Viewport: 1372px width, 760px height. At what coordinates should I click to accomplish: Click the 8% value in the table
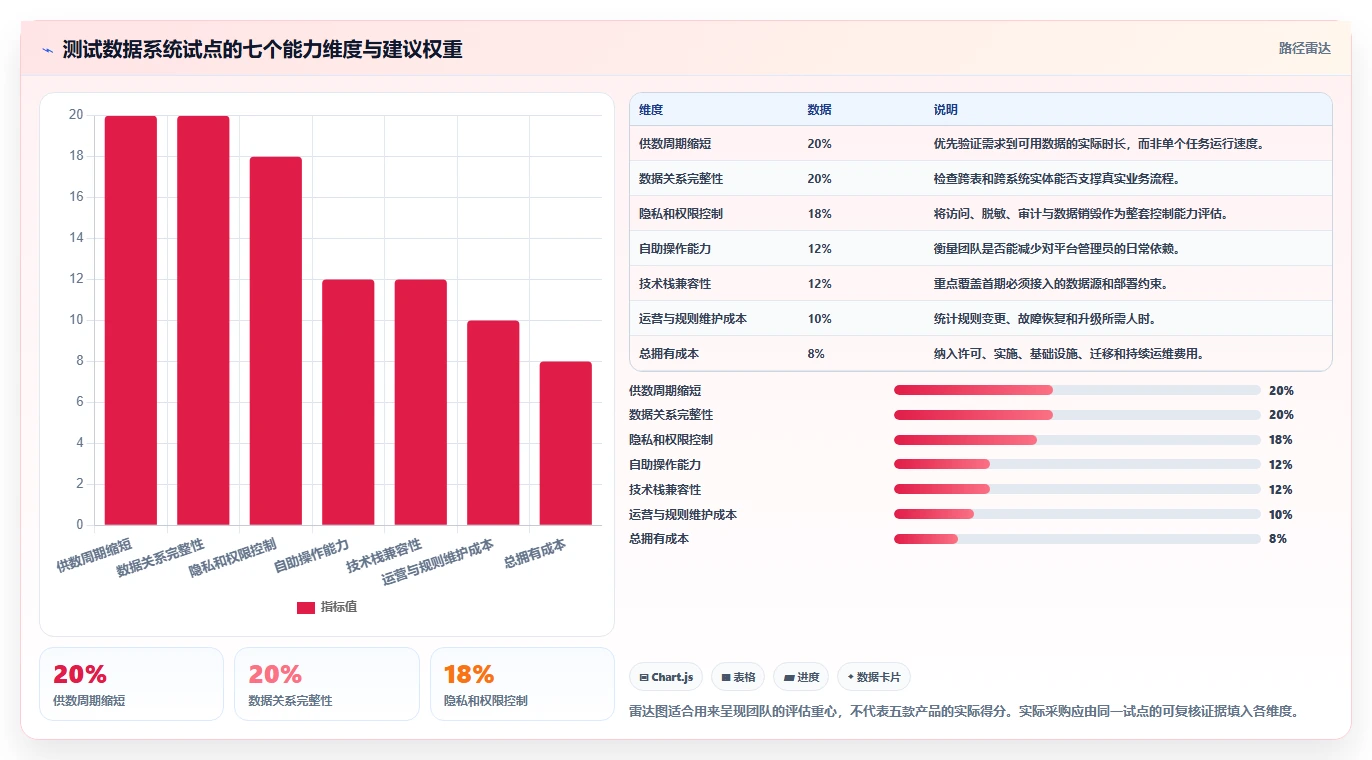click(816, 354)
